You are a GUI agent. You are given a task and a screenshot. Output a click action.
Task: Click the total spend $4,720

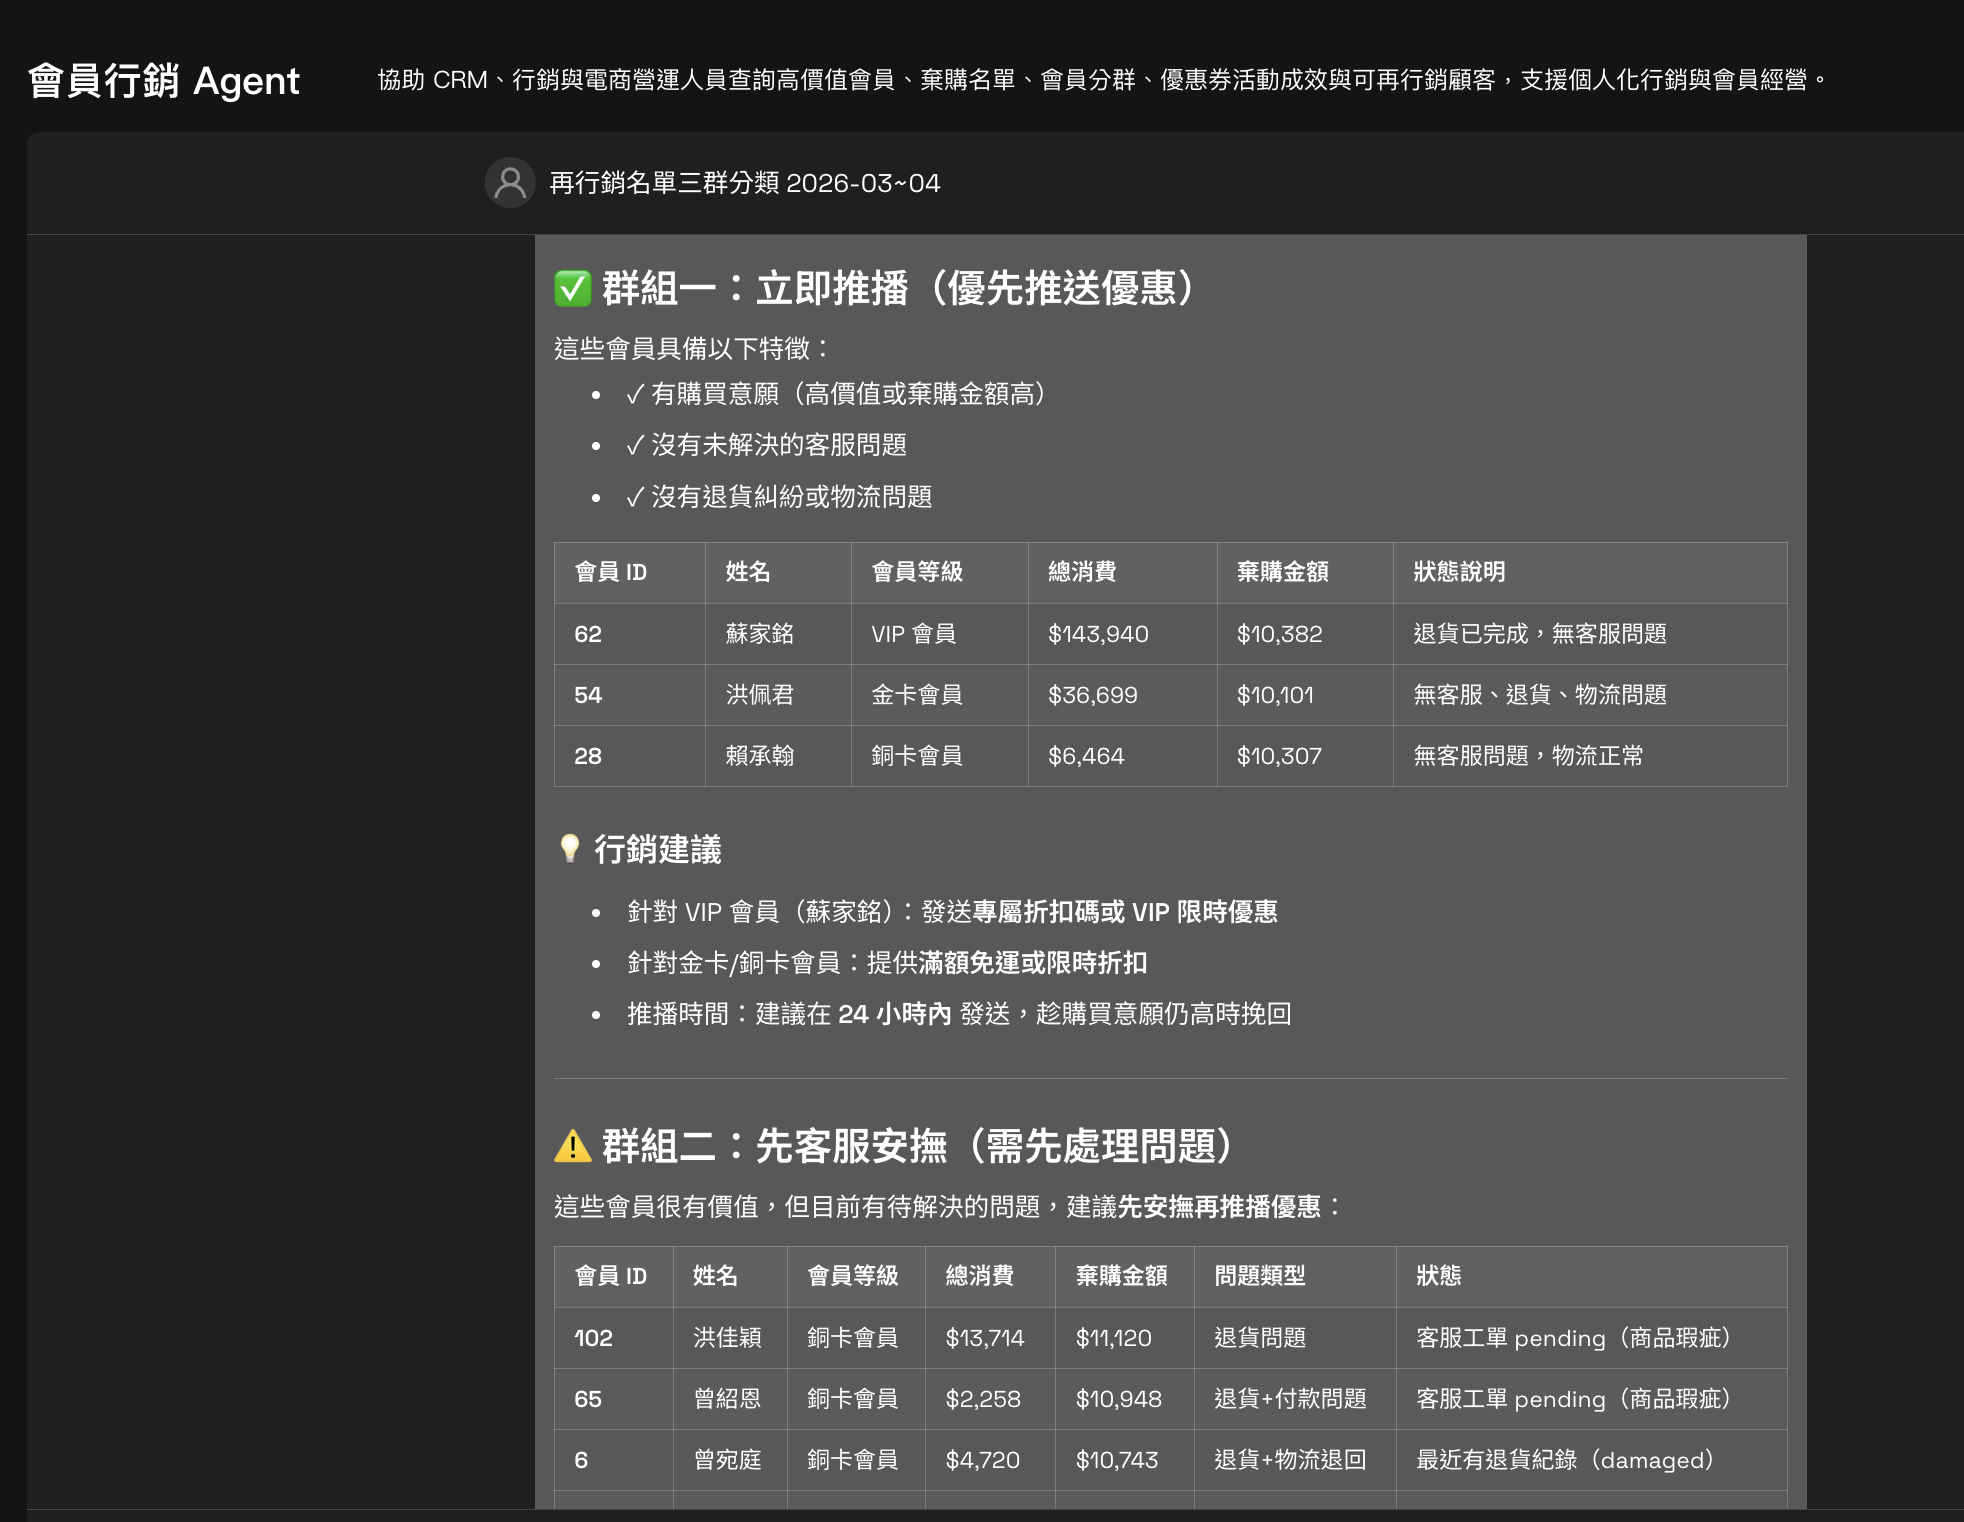983,1460
